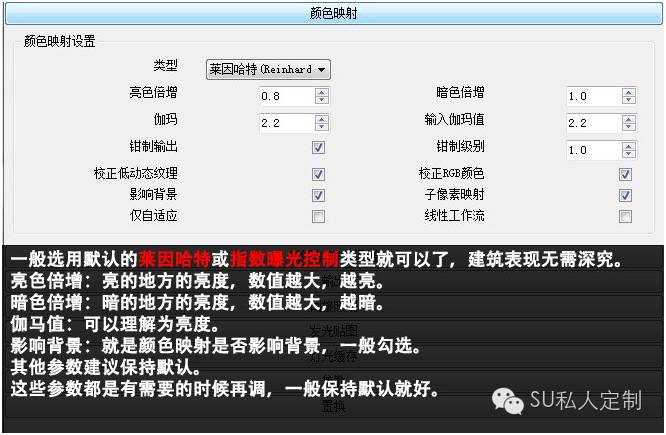Click the 类型 label
This screenshot has width=666, height=435.
(165, 65)
